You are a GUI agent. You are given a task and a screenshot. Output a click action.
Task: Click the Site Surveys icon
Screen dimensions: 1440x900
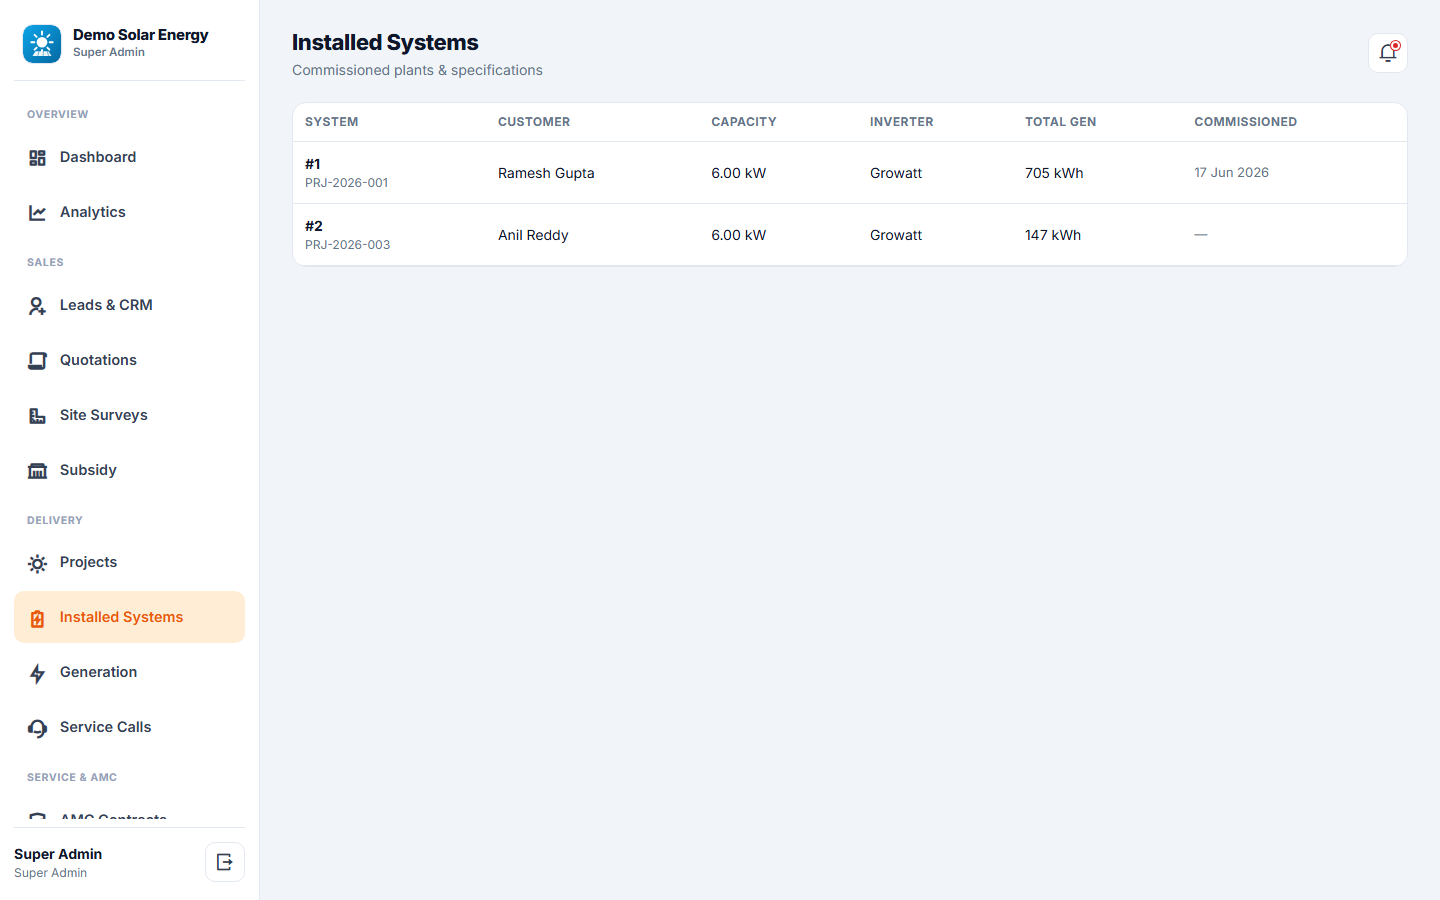click(38, 416)
